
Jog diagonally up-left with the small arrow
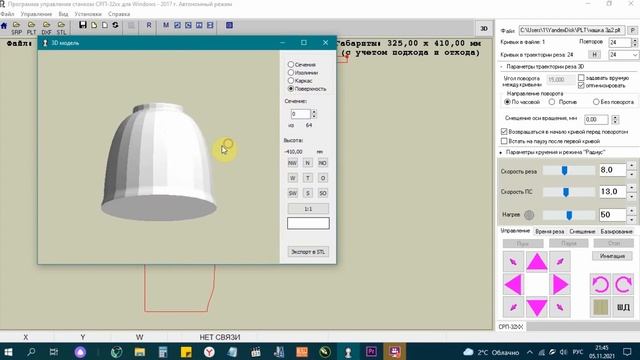(513, 261)
